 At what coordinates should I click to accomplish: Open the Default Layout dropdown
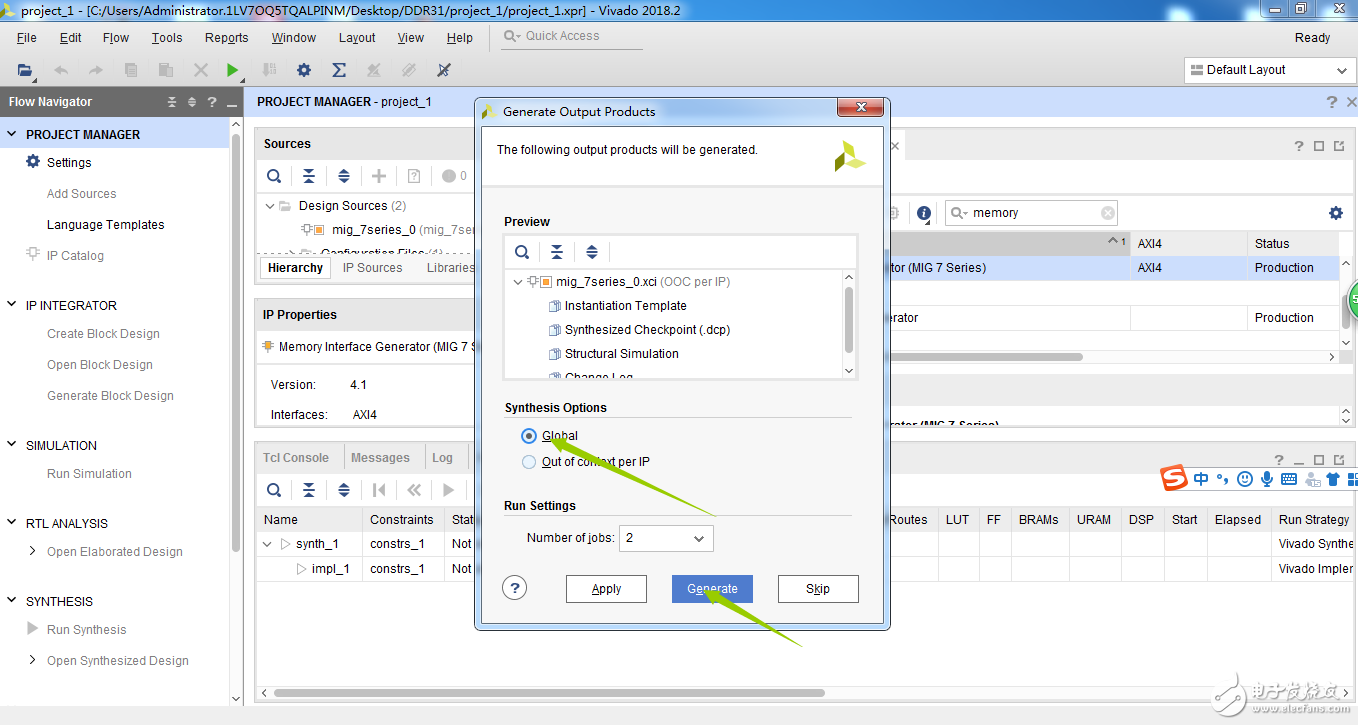pyautogui.click(x=1269, y=70)
